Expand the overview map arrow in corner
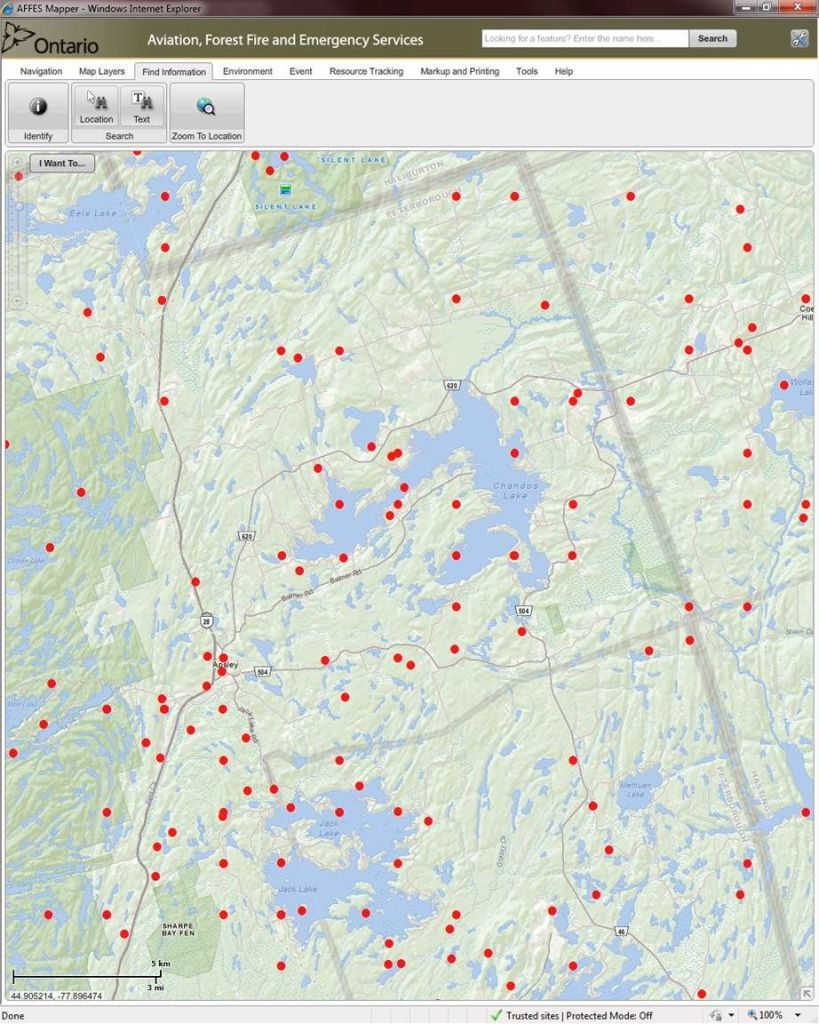The image size is (819, 1024). 806,992
